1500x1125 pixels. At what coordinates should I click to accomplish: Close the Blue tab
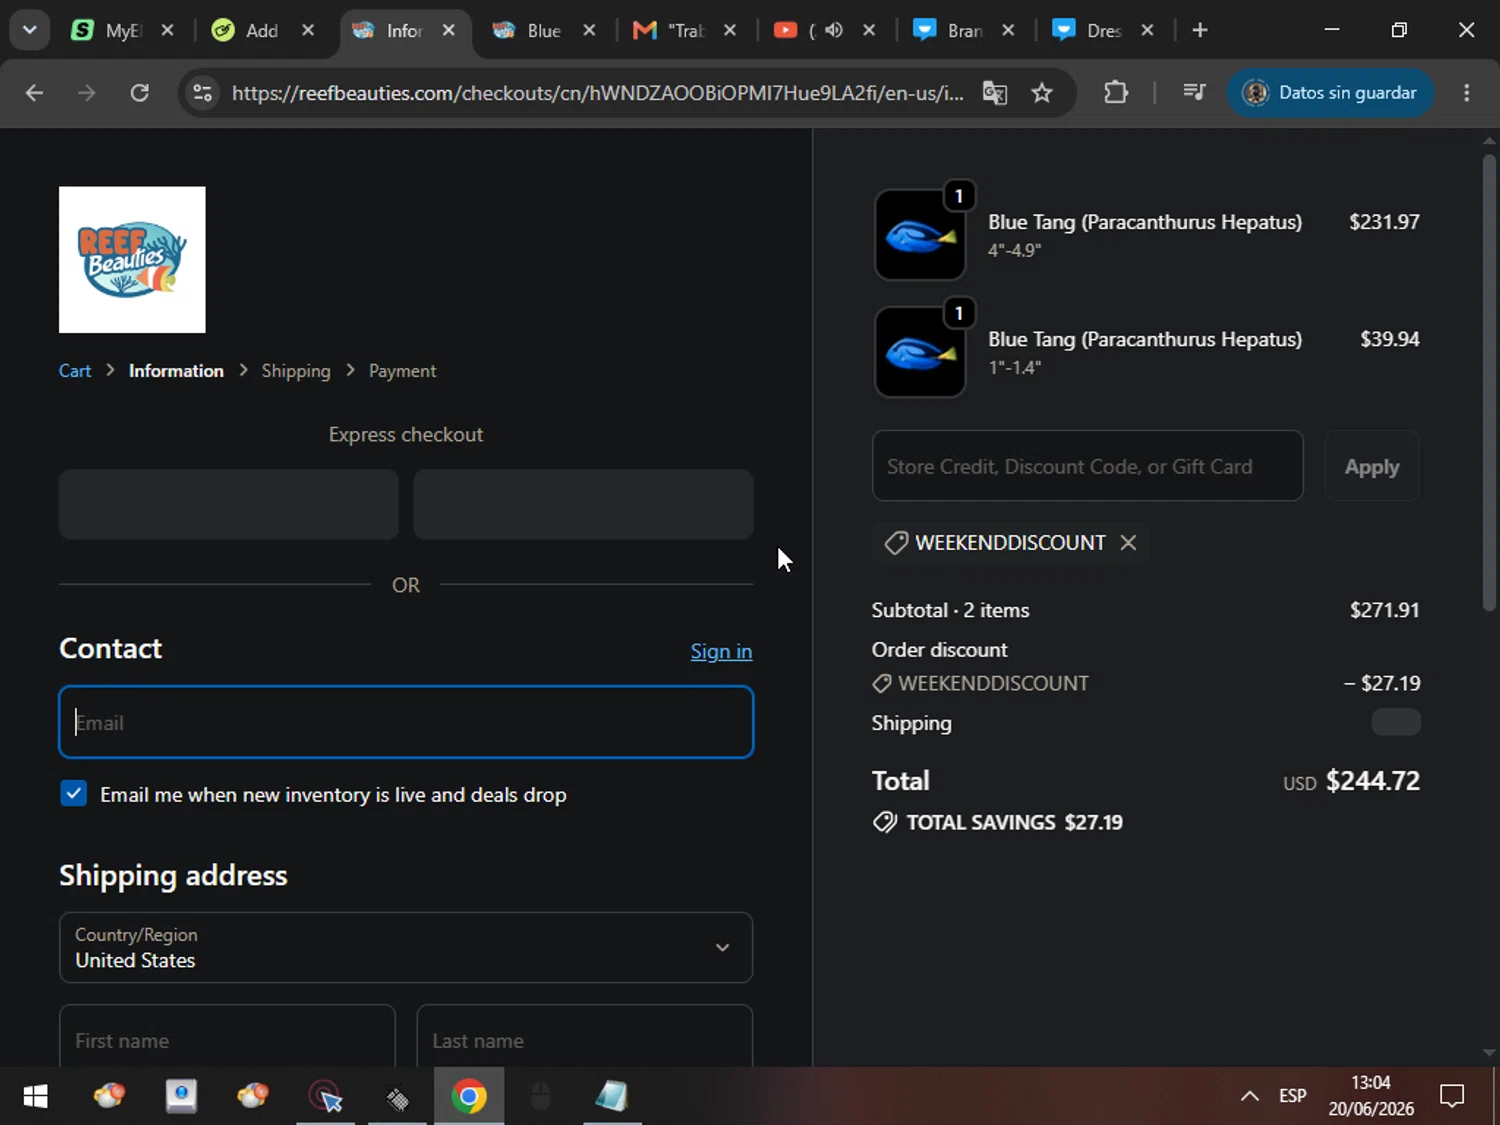pyautogui.click(x=589, y=30)
